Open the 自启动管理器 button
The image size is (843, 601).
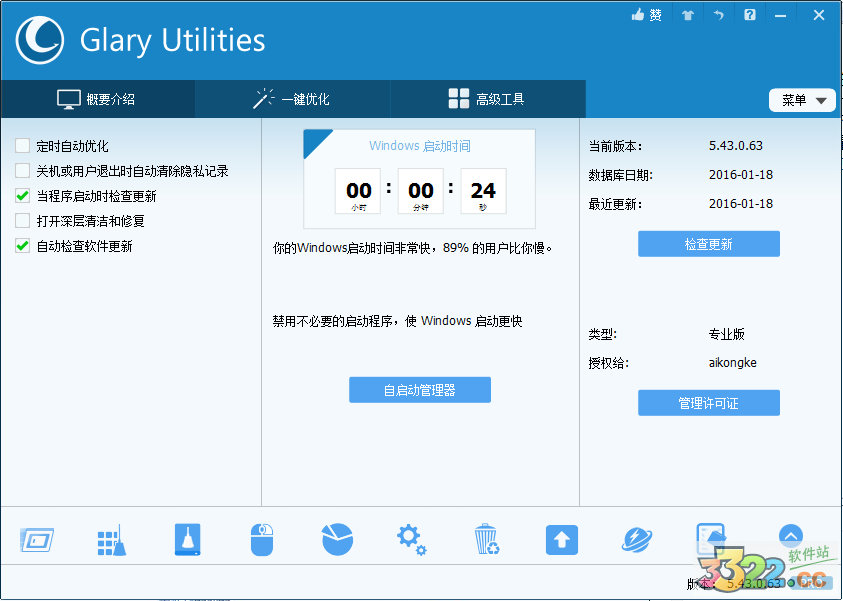coord(420,390)
